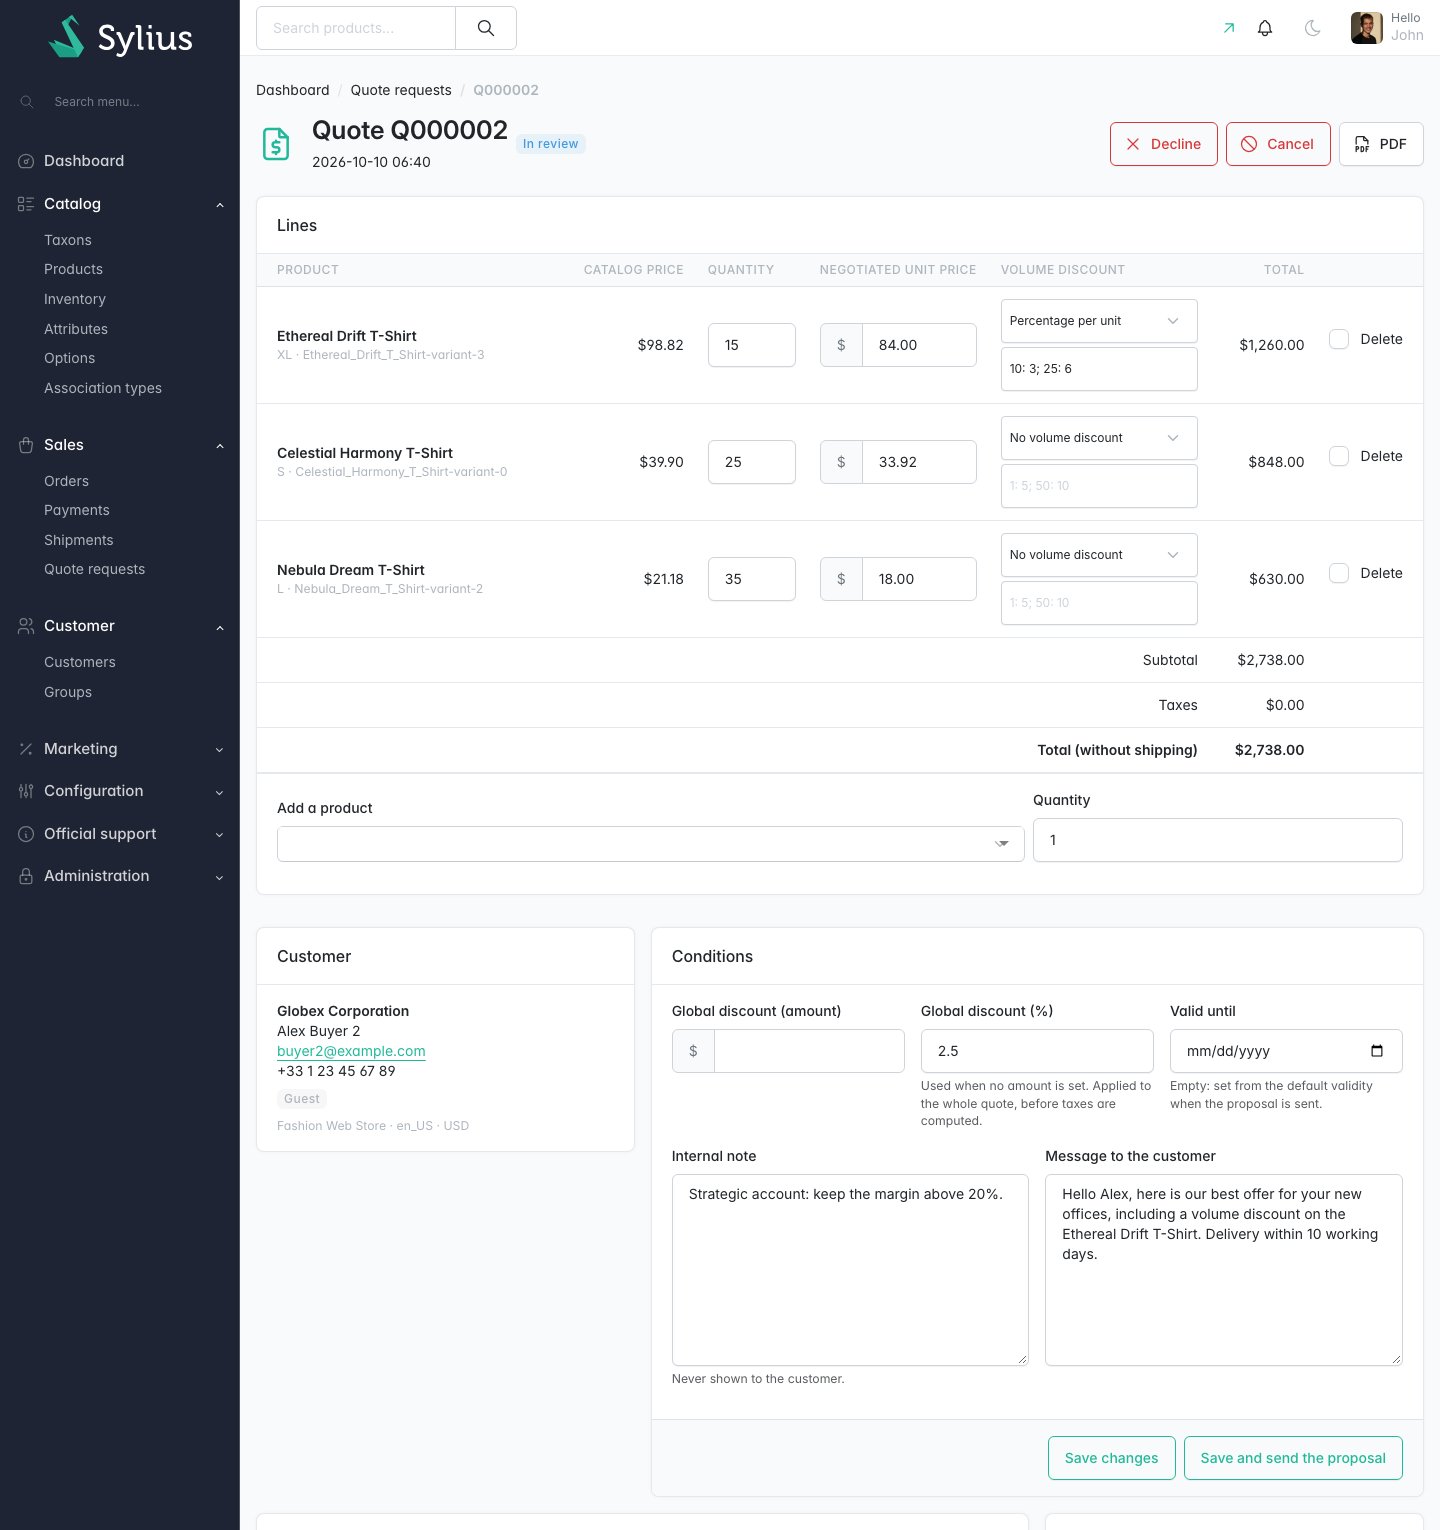Open the Valid until calendar picker
Image resolution: width=1440 pixels, height=1530 pixels.
[1377, 1051]
